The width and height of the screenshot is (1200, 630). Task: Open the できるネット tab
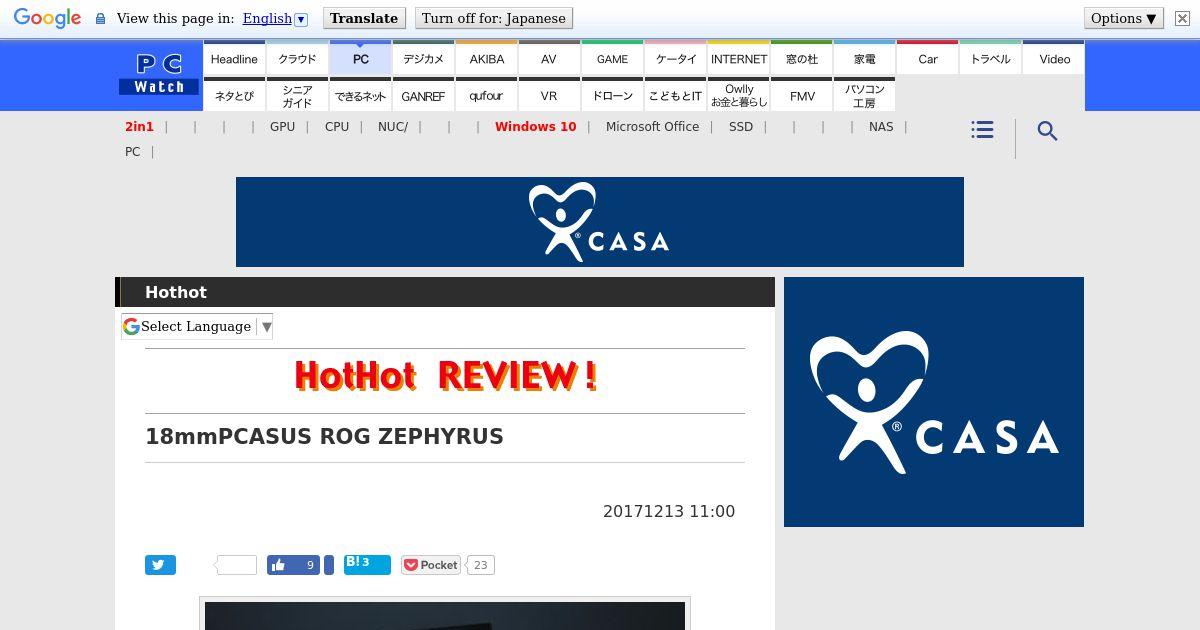(360, 95)
